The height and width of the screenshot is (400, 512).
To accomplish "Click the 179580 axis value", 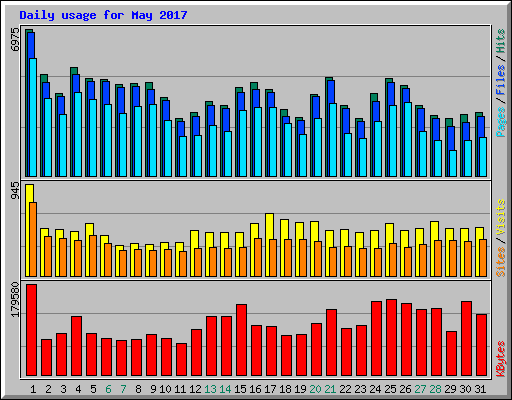I will 15,299.
